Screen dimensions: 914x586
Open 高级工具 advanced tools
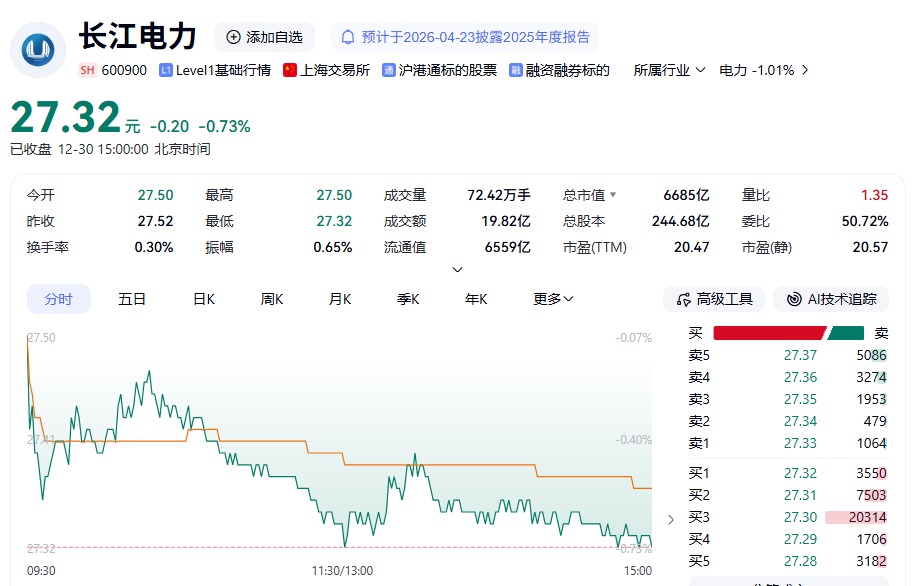point(714,299)
